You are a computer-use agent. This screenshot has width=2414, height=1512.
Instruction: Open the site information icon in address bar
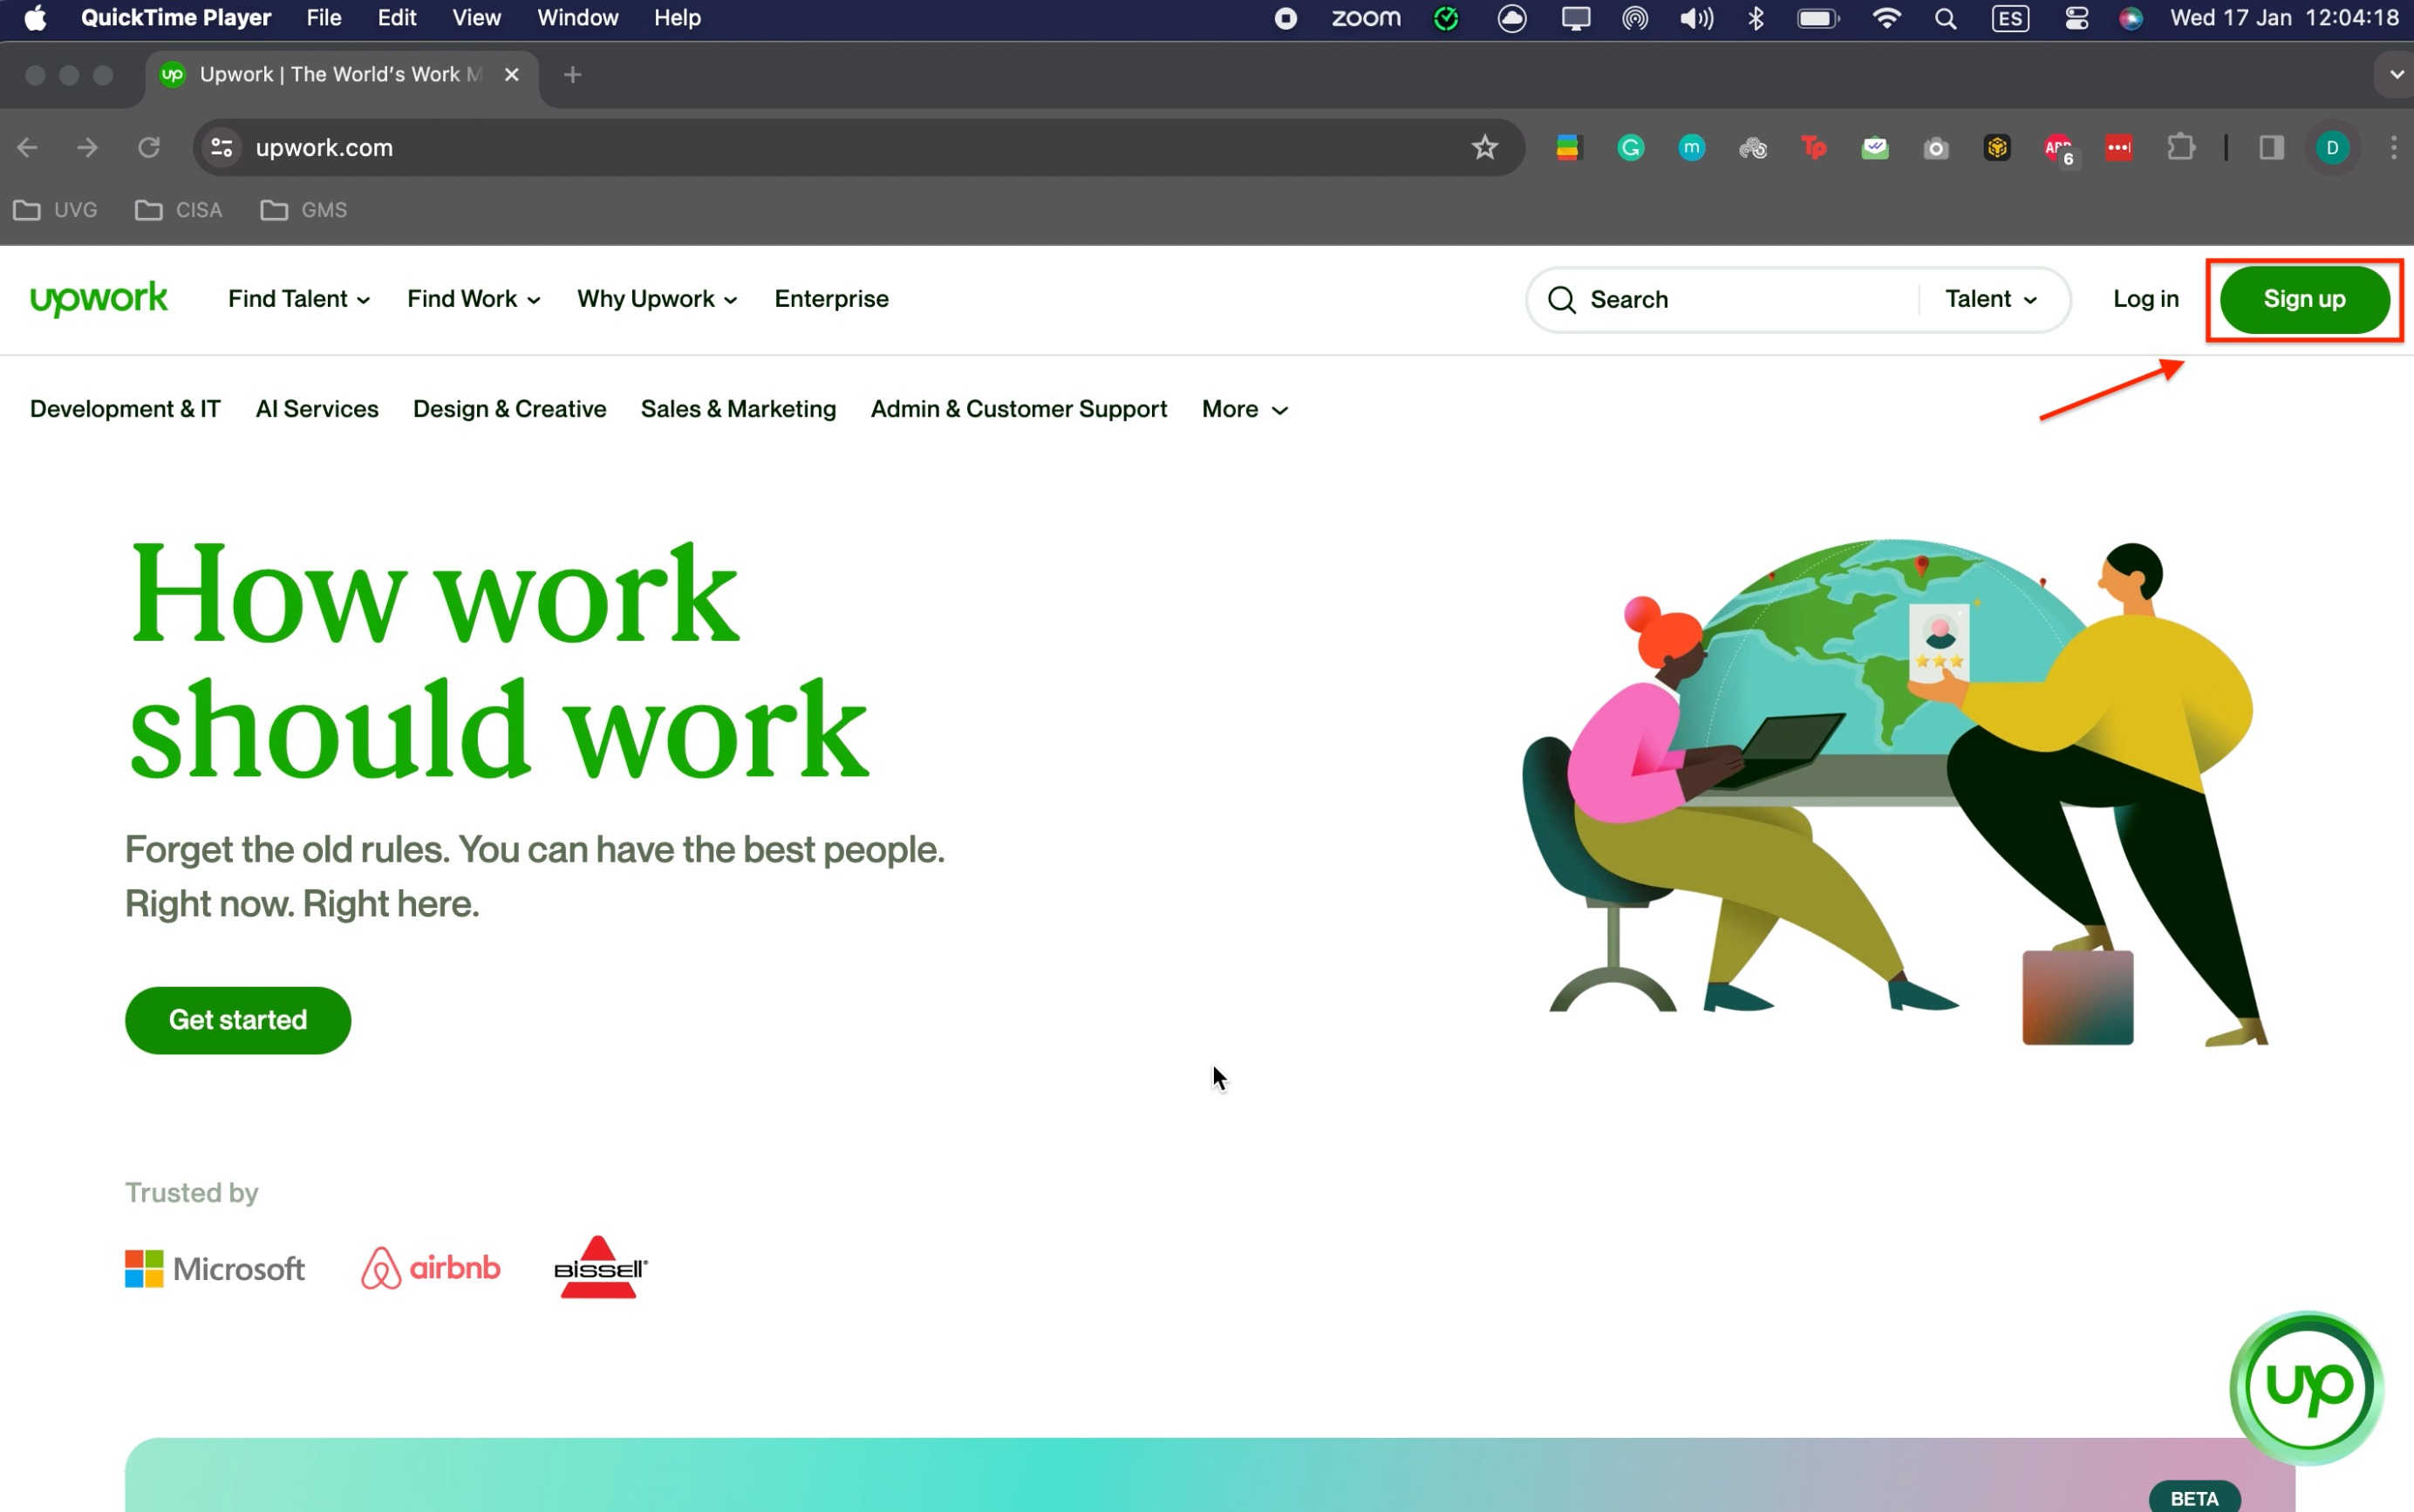point(221,148)
